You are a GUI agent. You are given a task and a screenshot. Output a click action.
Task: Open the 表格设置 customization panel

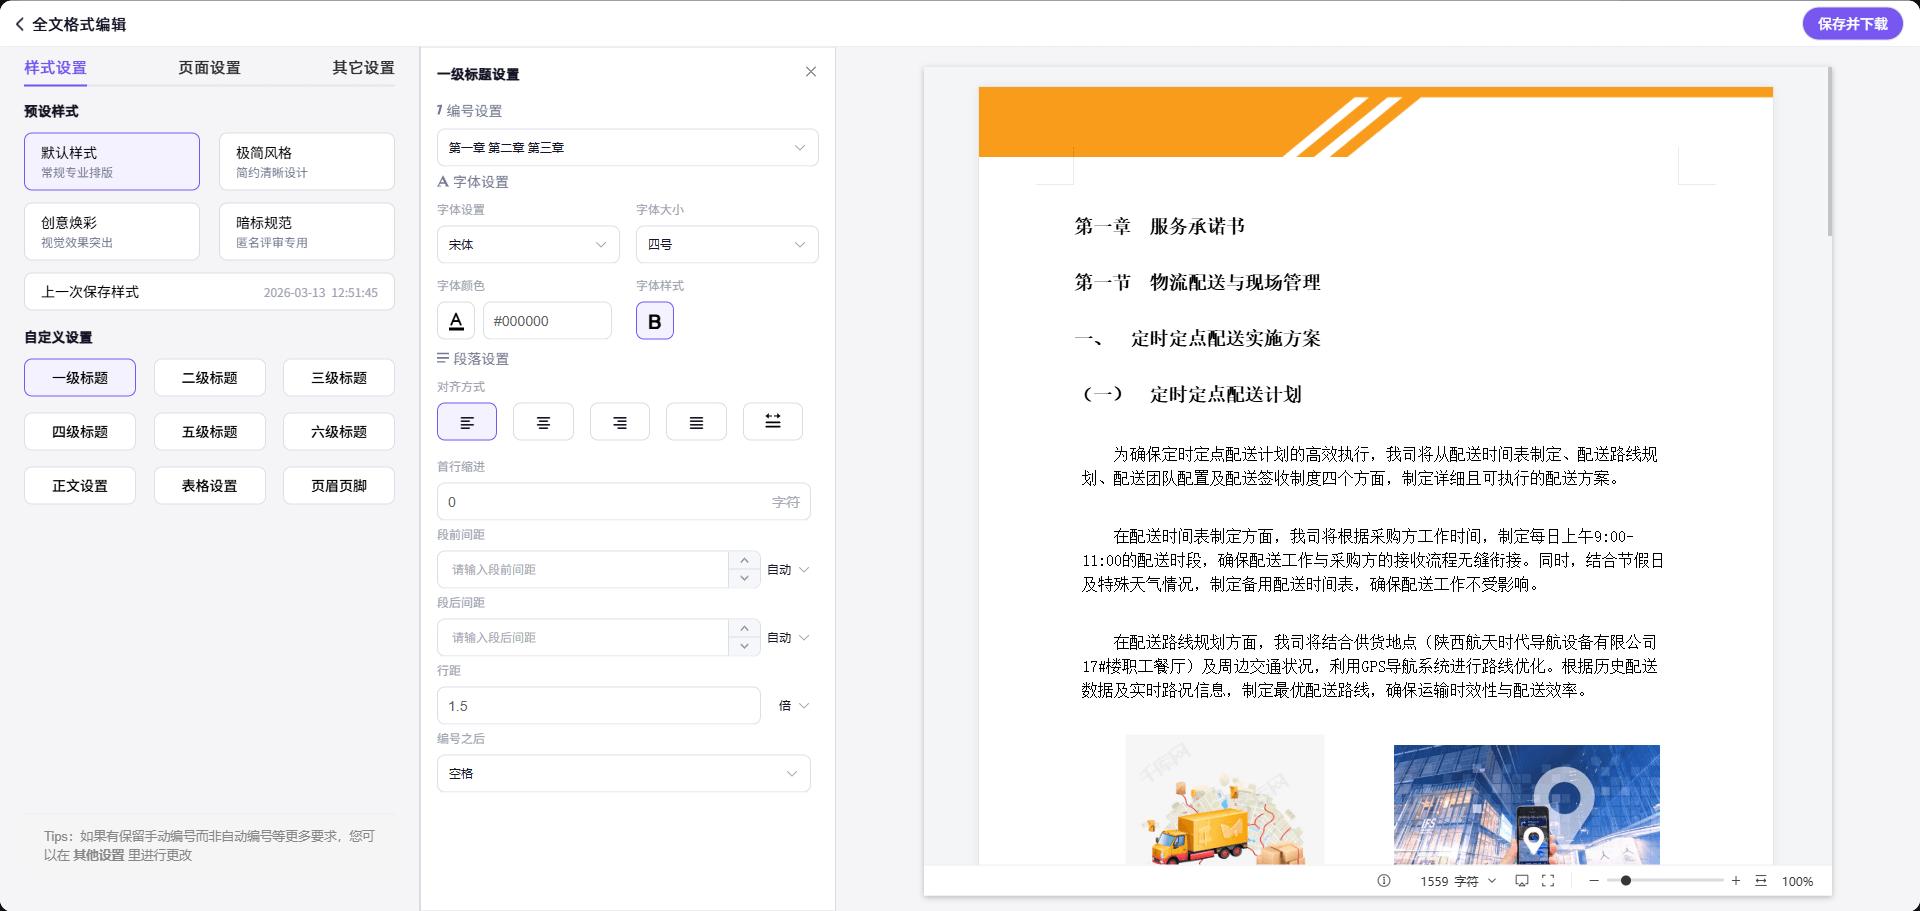pyautogui.click(x=209, y=485)
